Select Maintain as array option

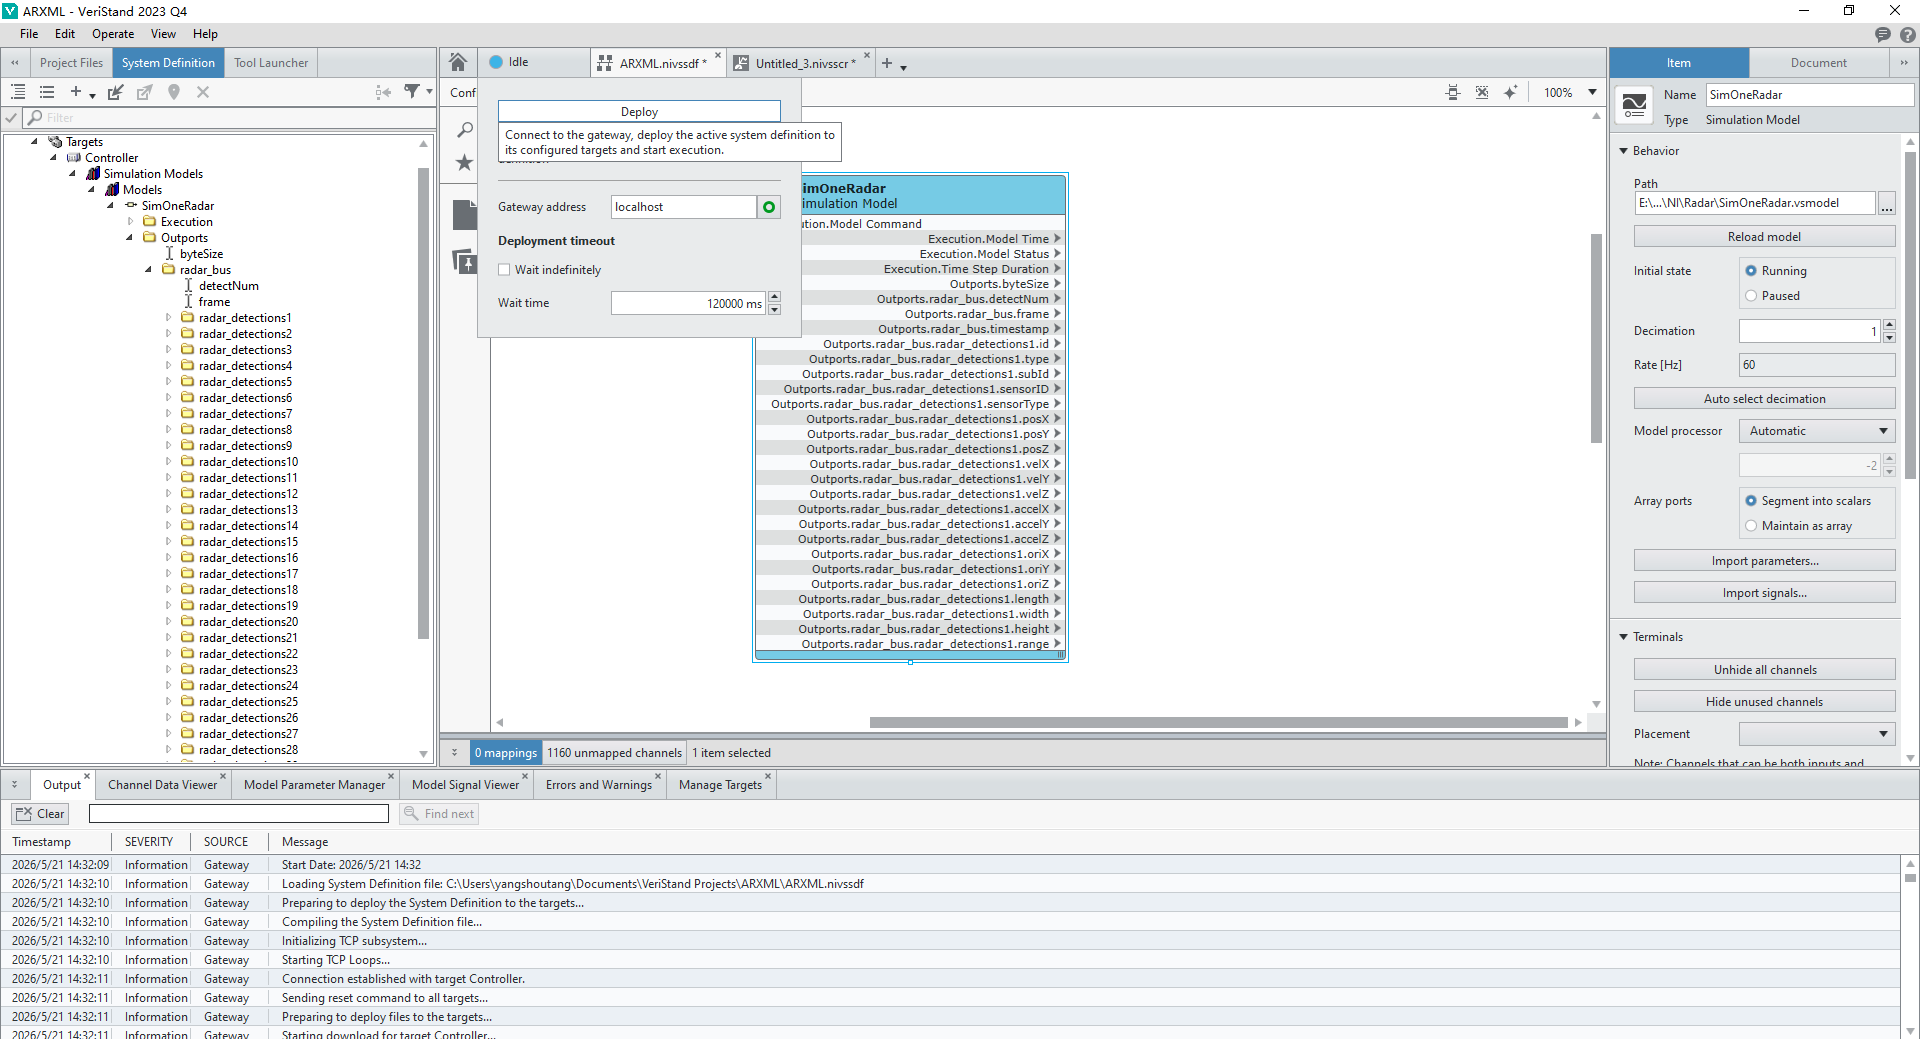tap(1751, 526)
